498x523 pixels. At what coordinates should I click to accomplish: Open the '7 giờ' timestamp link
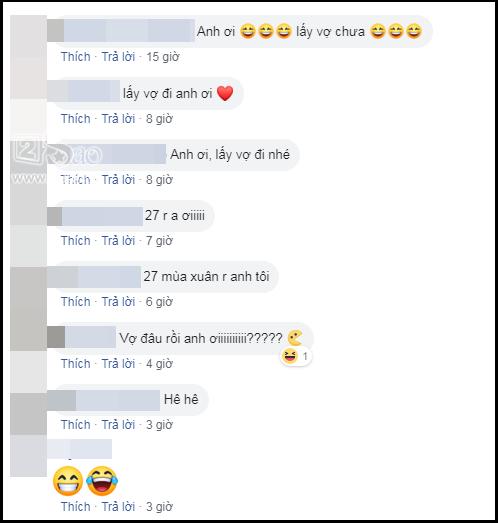point(159,241)
